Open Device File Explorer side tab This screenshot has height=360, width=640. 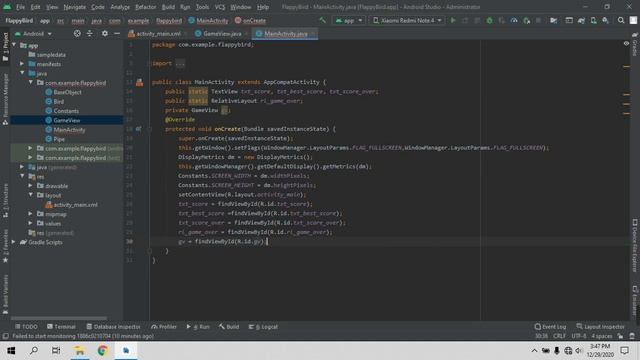(x=635, y=245)
